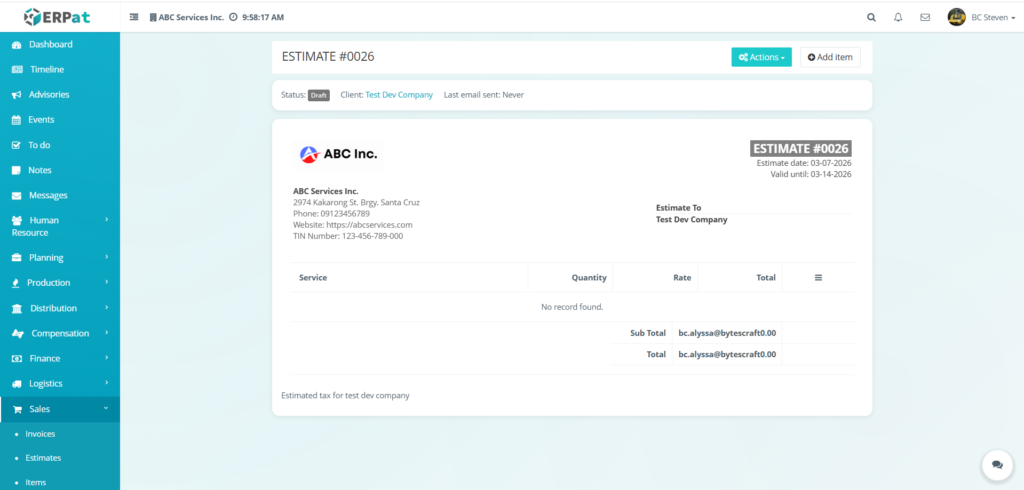Open Estimates under Sales
The width and height of the screenshot is (1024, 490).
43,458
